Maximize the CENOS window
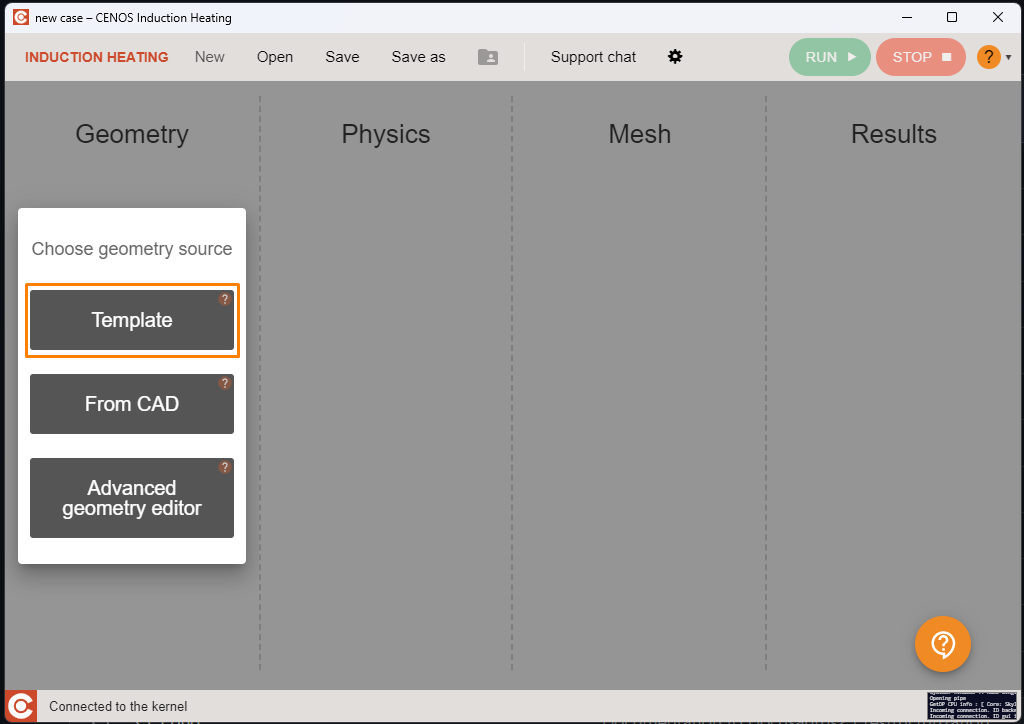The image size is (1024, 724). 952,17
